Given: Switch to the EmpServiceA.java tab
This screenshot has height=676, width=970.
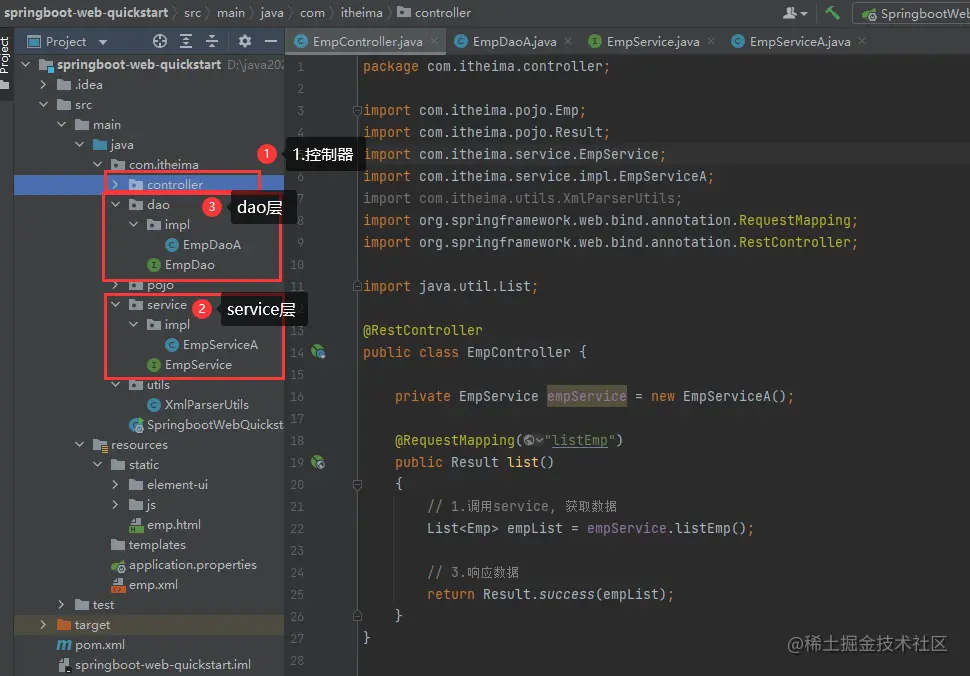Looking at the screenshot, I should pos(799,42).
